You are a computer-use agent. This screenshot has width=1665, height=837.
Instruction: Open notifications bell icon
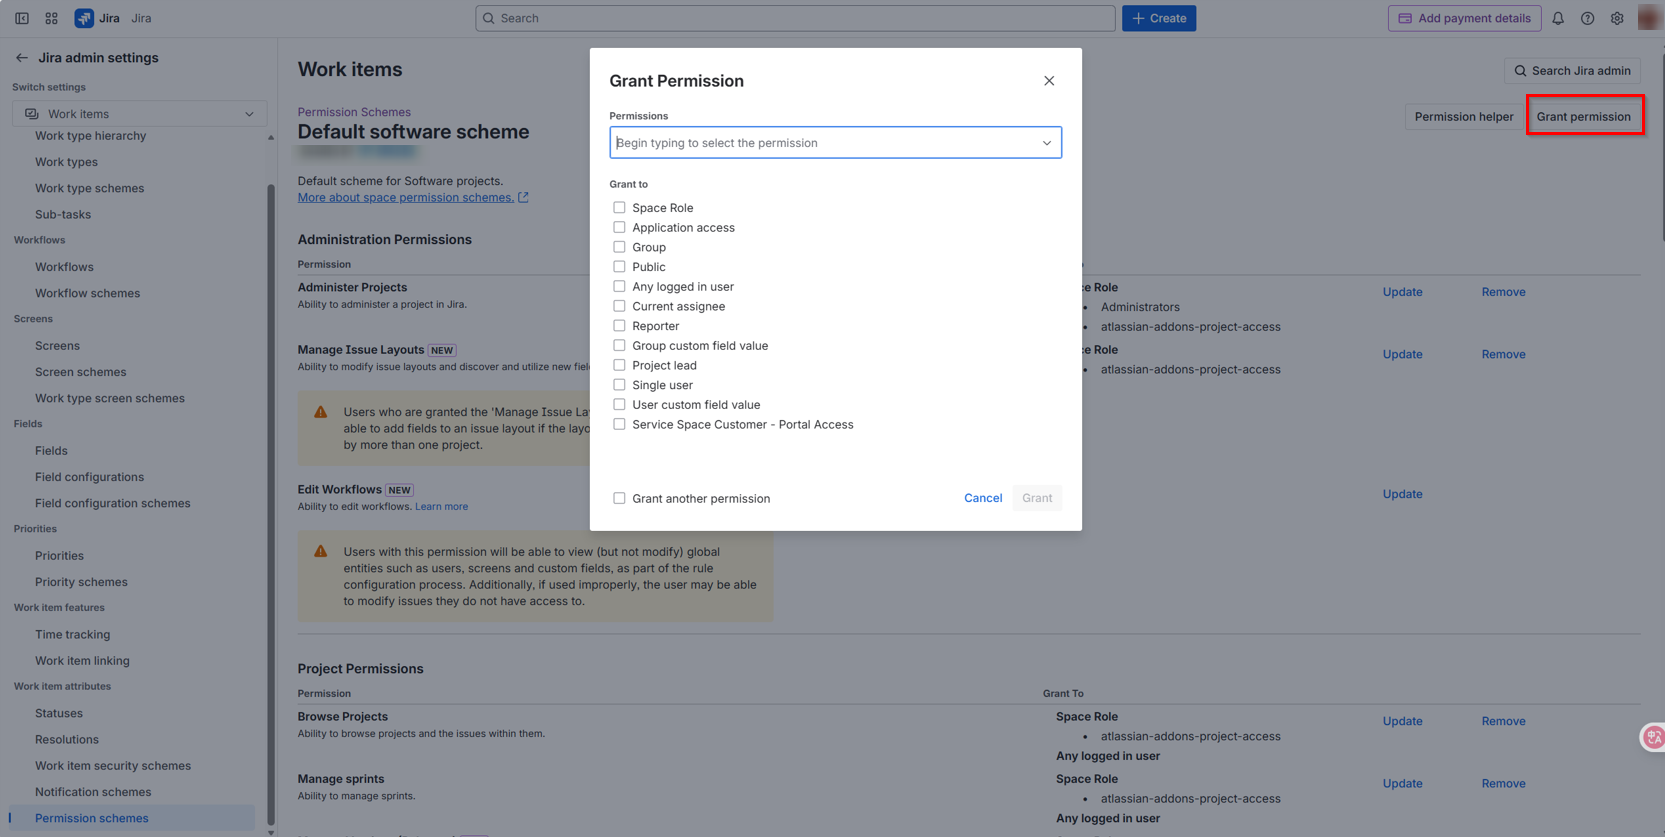(x=1558, y=18)
